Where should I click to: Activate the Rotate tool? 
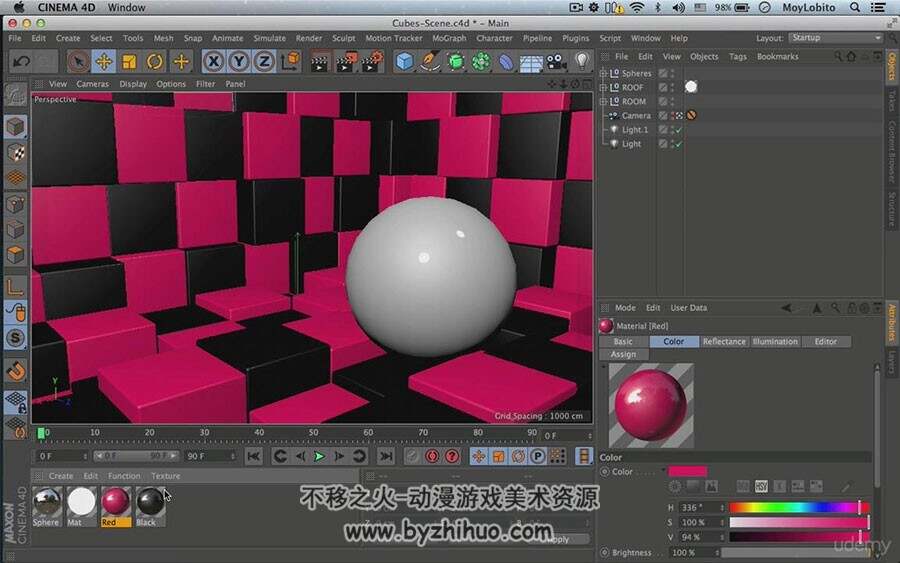[155, 61]
